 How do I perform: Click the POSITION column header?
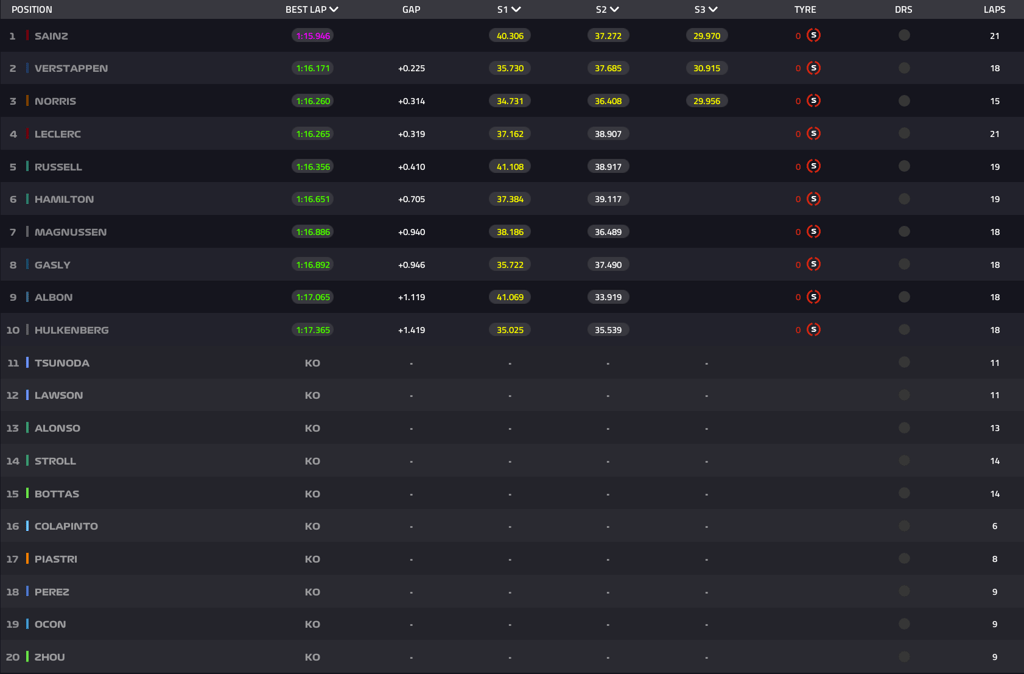point(32,10)
